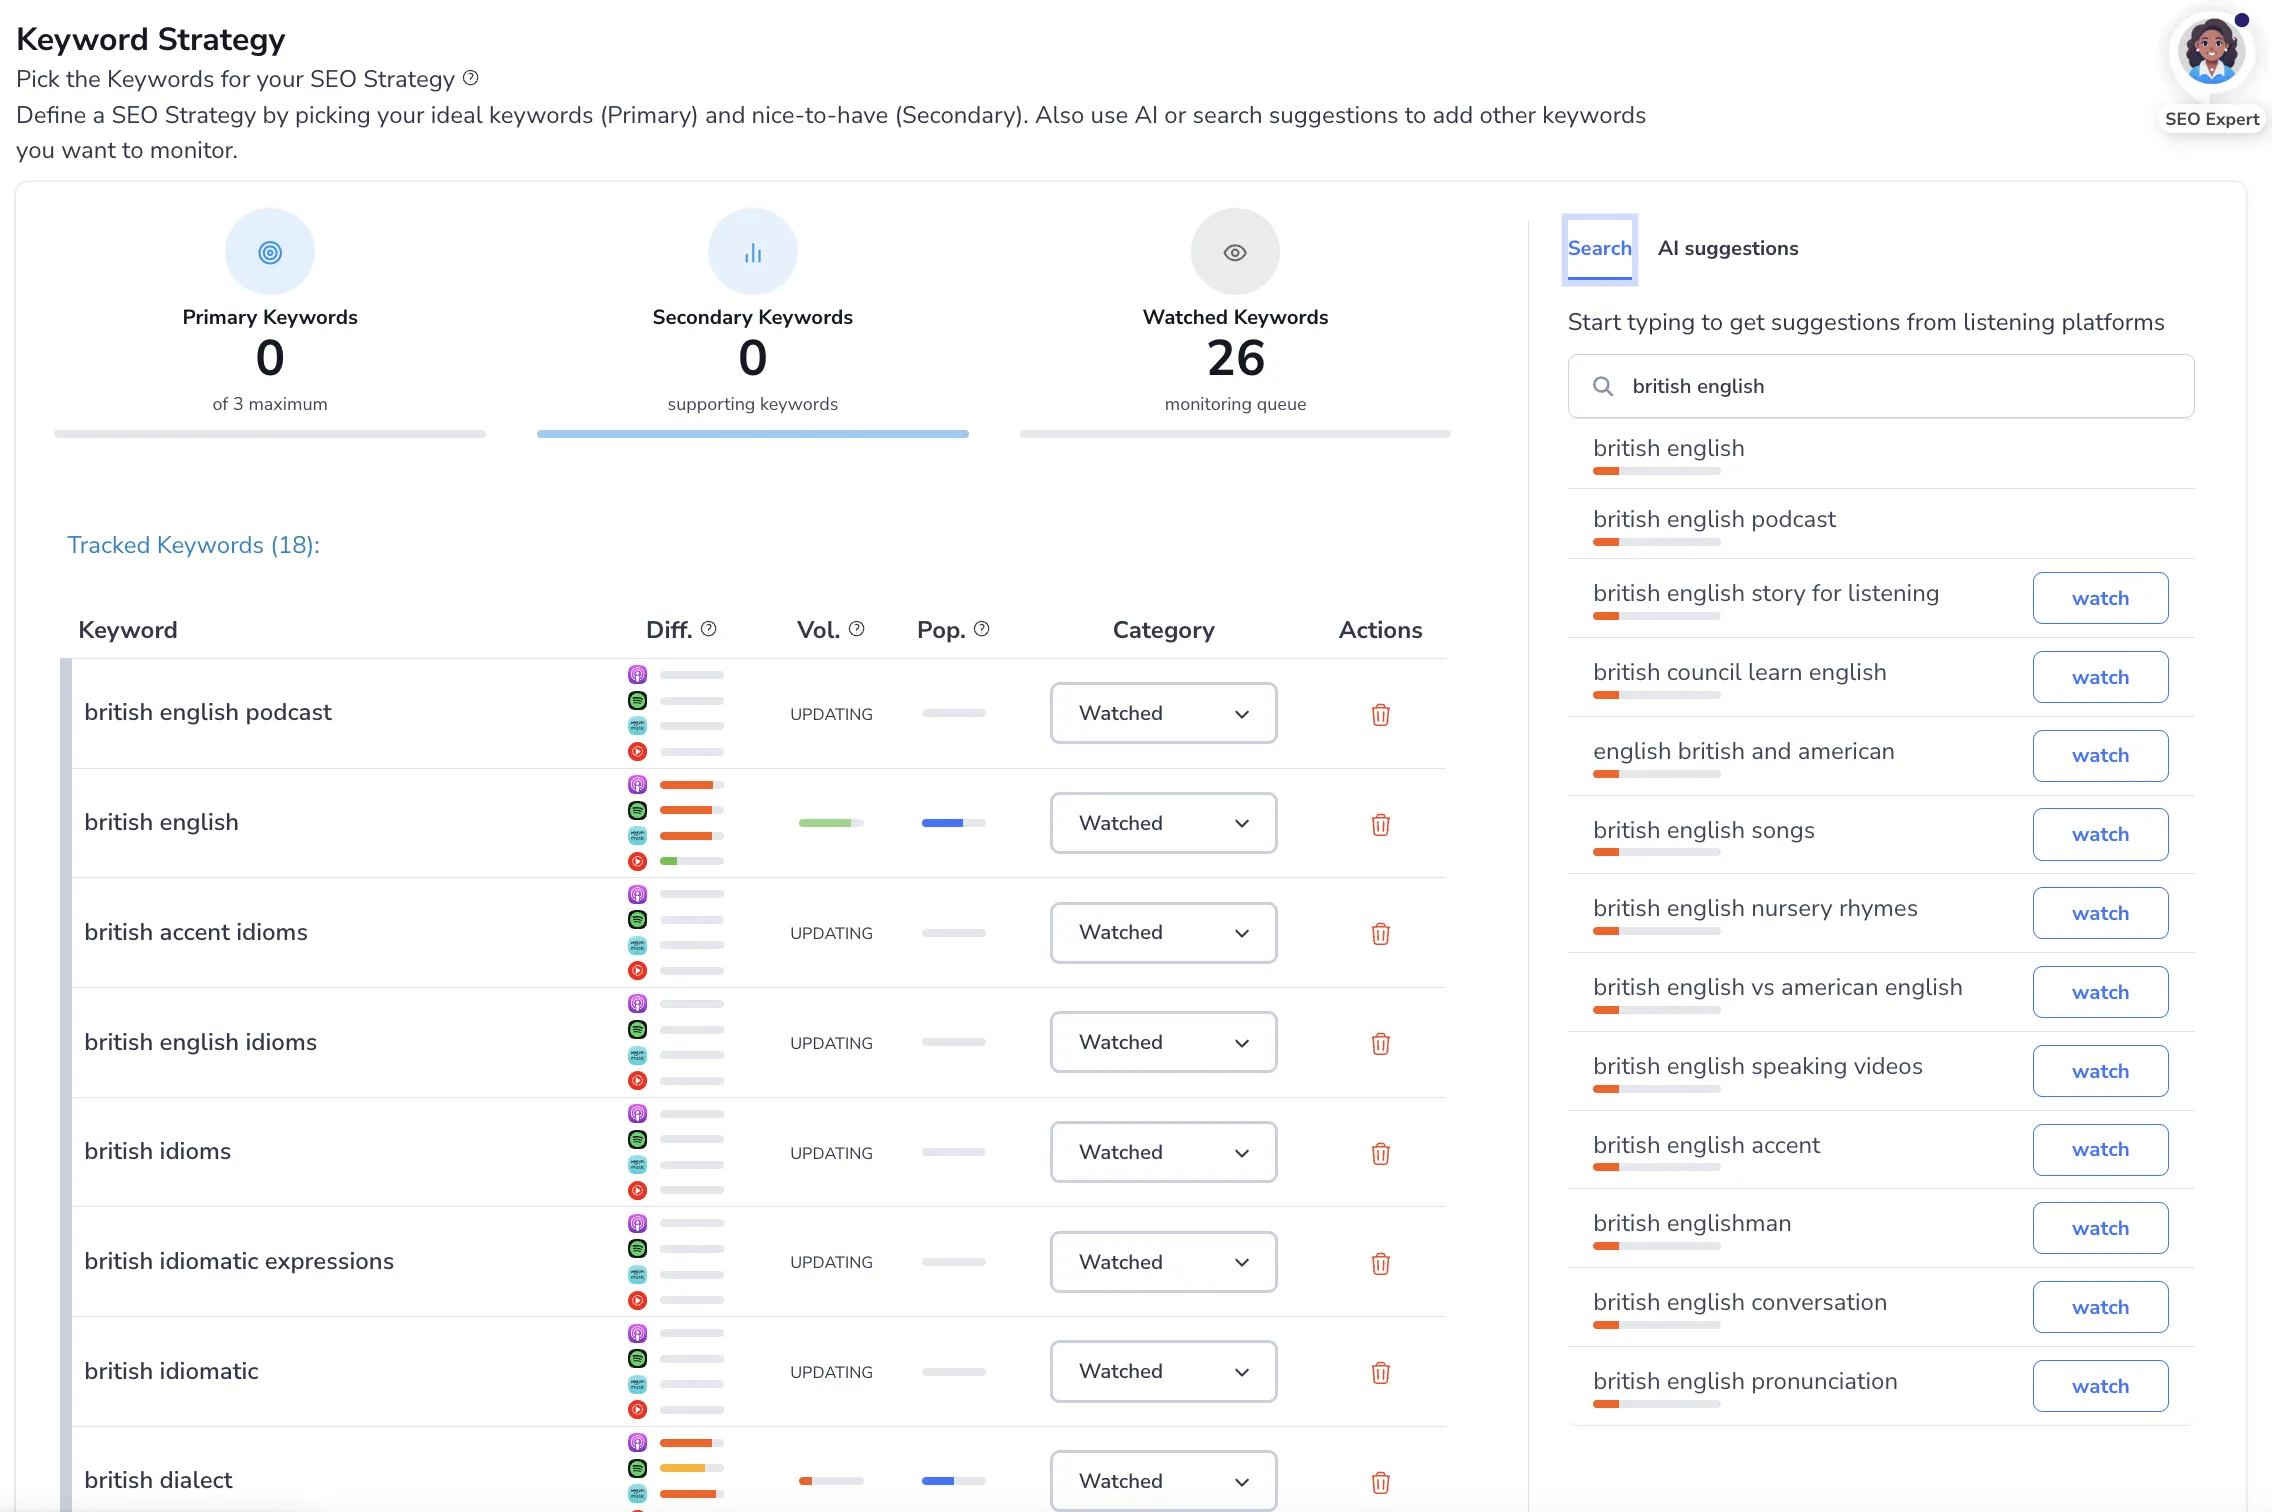Viewport: 2272px width, 1512px height.
Task: Click UPDATING status for british idioms
Action: pyautogui.click(x=831, y=1153)
